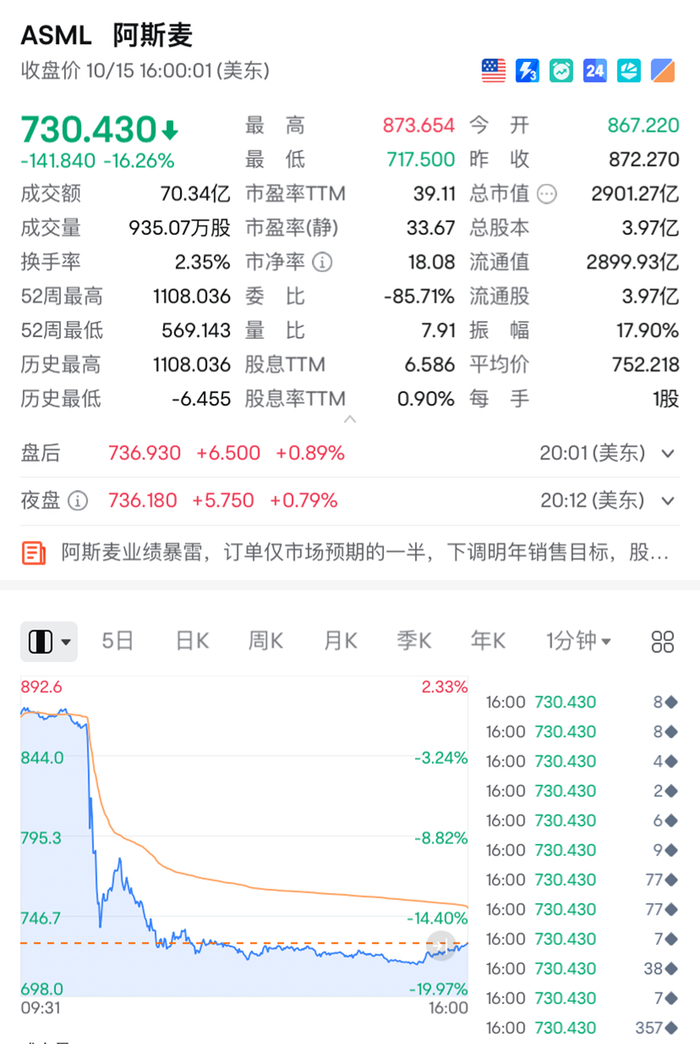Collapse the quote details panel arrow

click(x=350, y=419)
